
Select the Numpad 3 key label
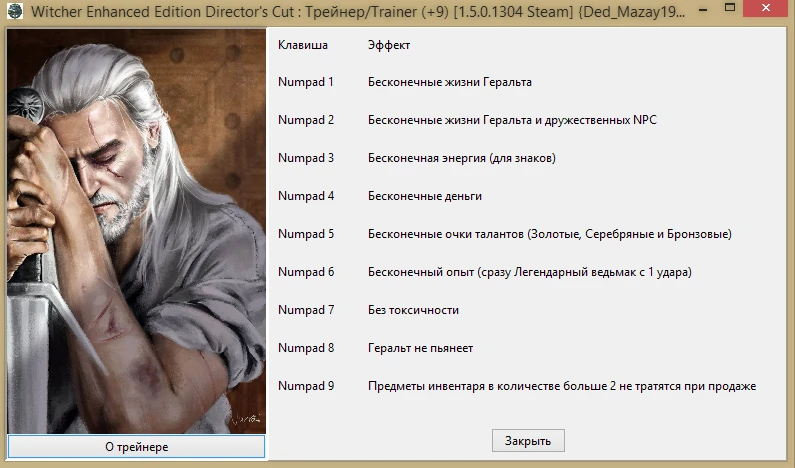click(306, 158)
